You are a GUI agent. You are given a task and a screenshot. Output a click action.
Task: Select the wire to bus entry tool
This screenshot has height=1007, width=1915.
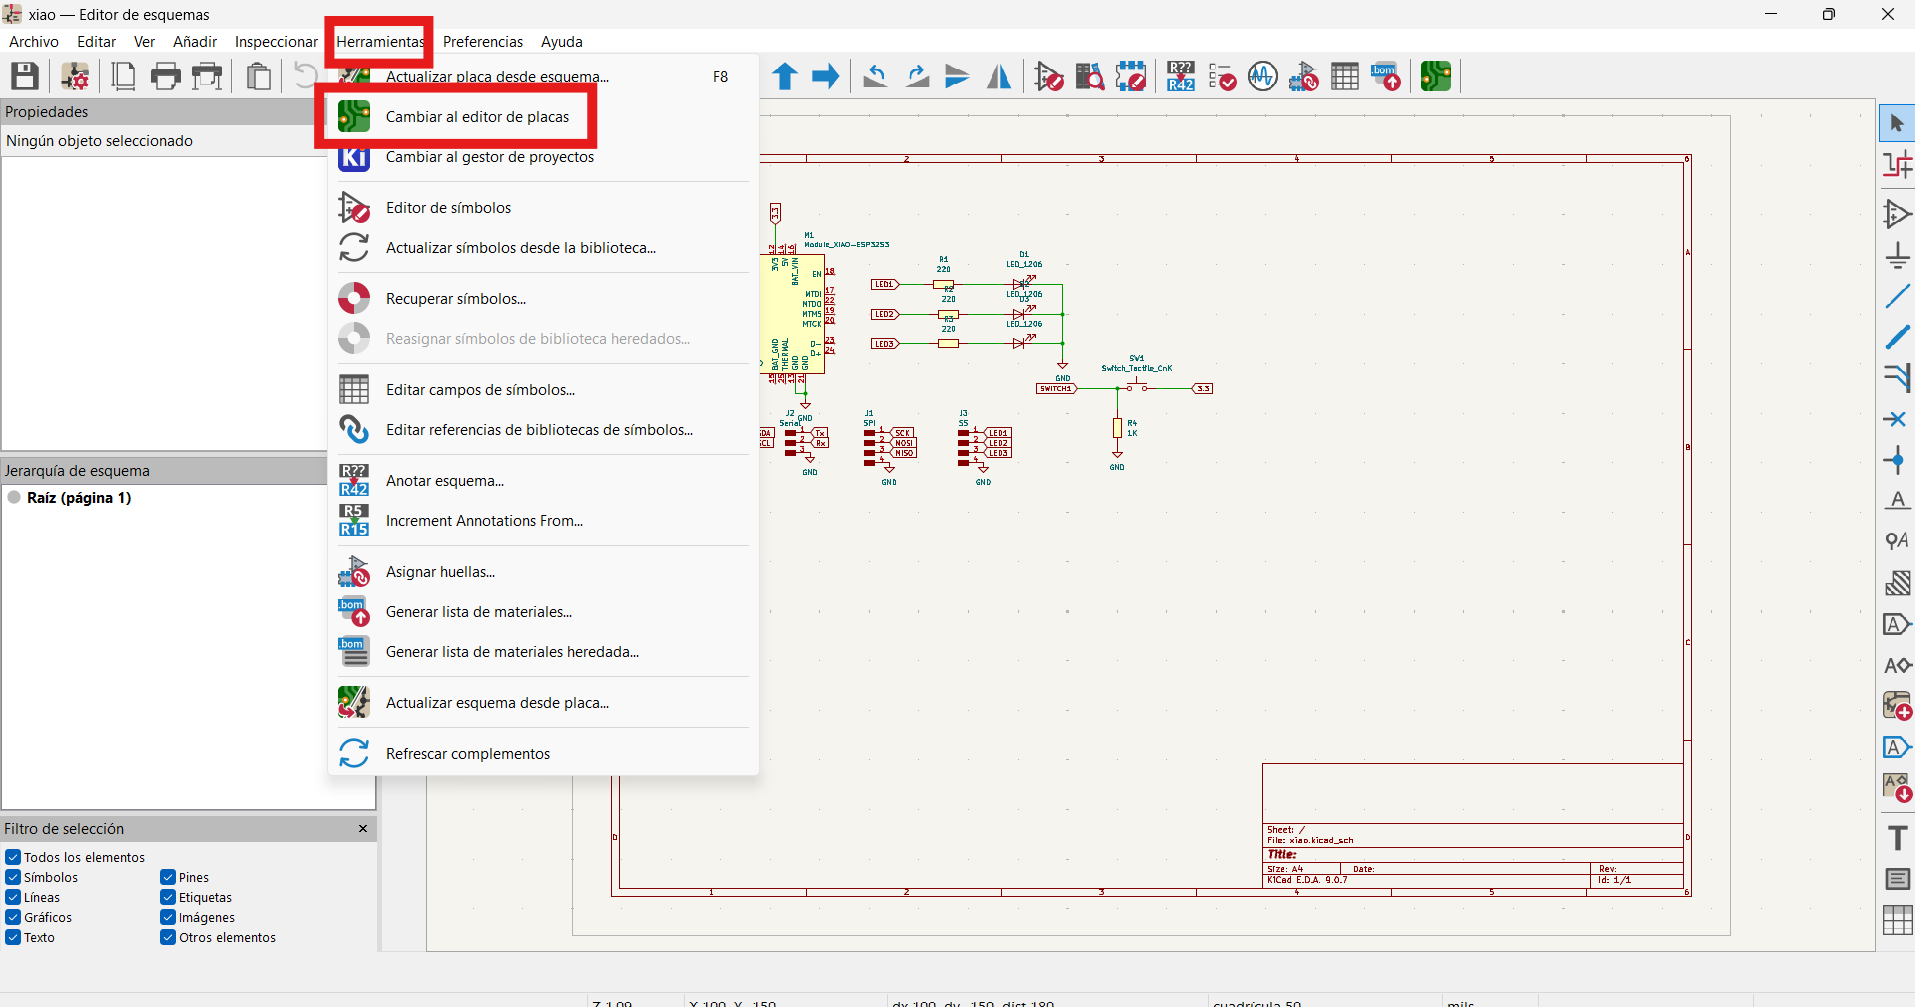[x=1897, y=378]
